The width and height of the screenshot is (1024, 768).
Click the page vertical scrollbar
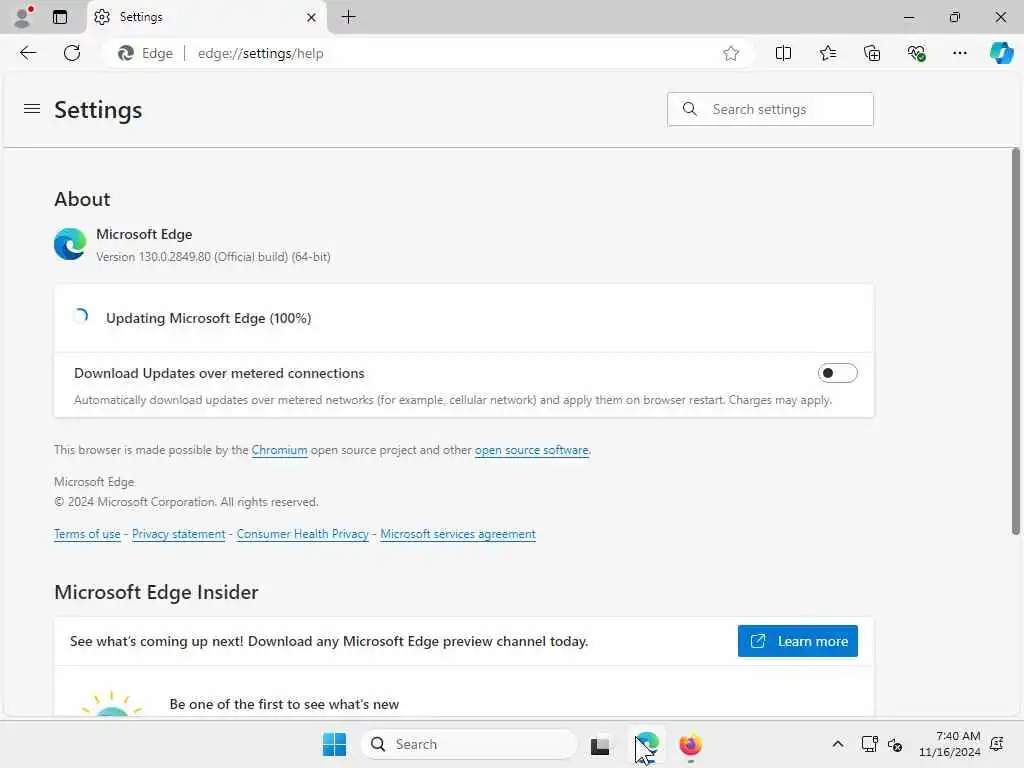(x=1016, y=342)
